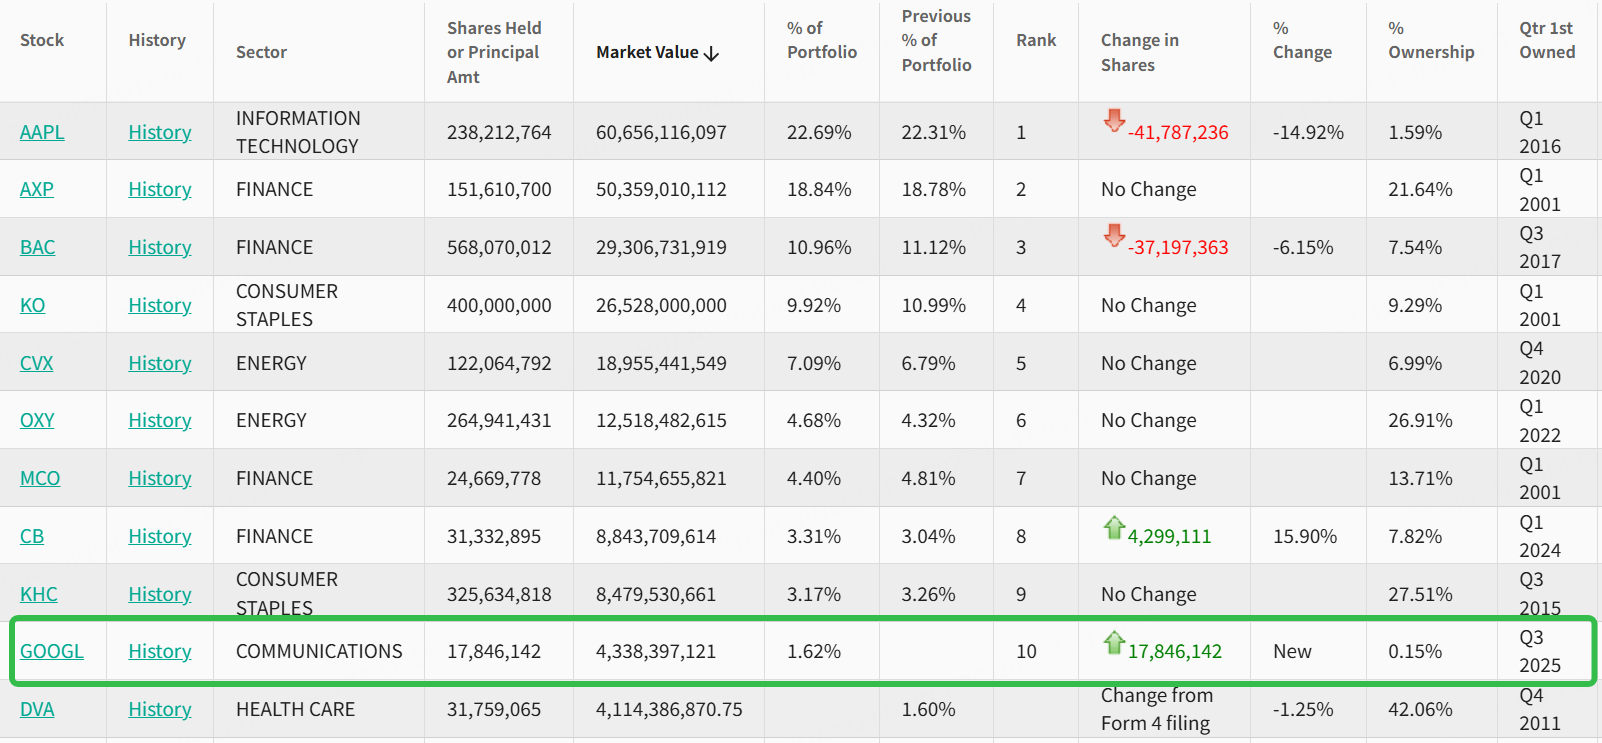Open the AAPL stock link
The width and height of the screenshot is (1602, 743).
(42, 132)
